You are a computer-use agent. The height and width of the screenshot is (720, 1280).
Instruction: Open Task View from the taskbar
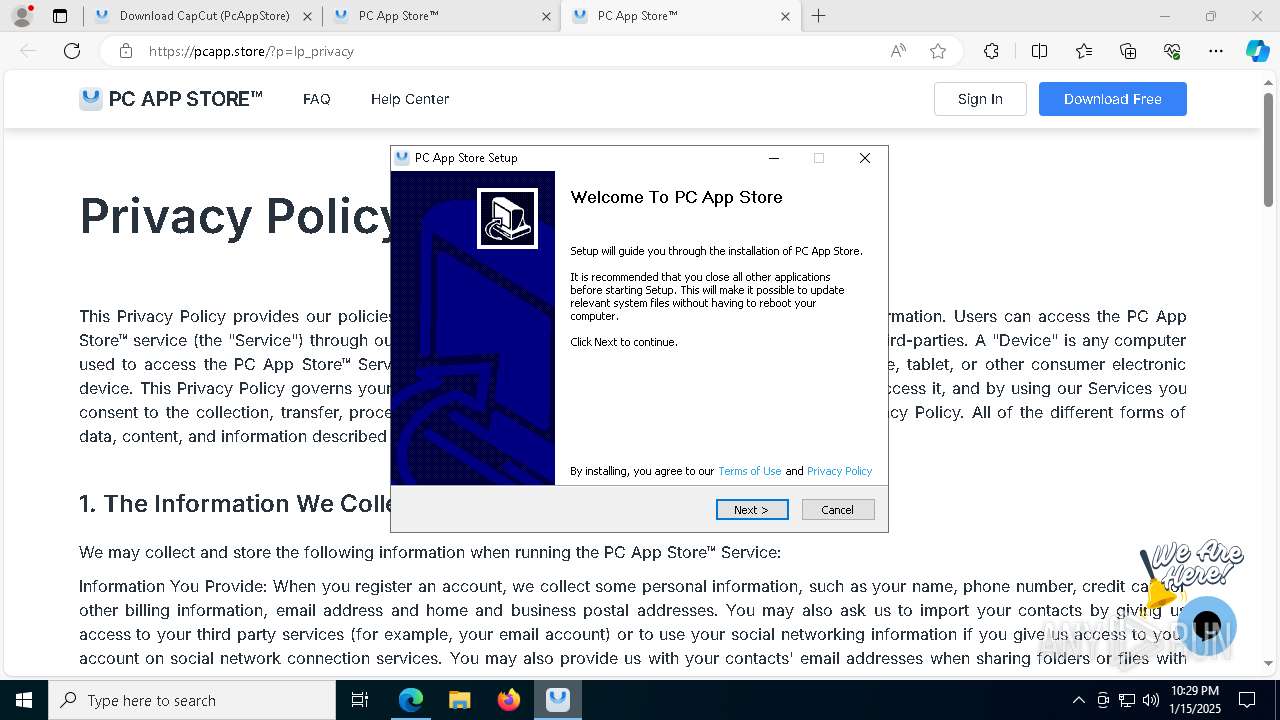360,700
